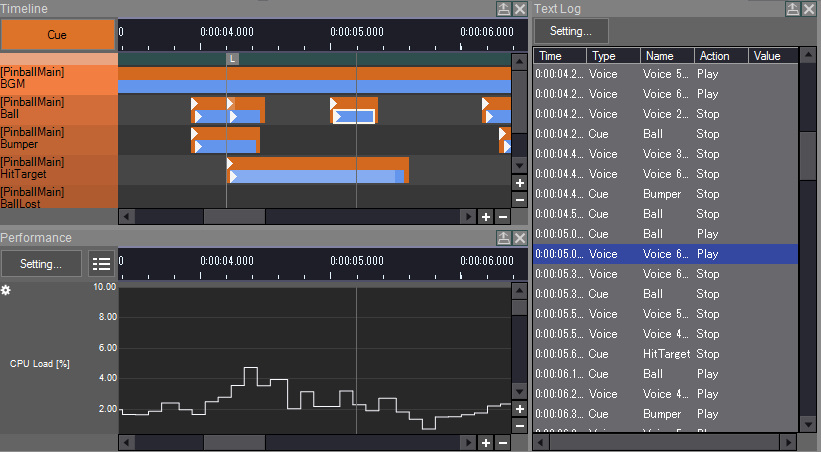Screen dimensions: 821x452
Task: Zoom in Timeline vertically with plus icon
Action: (x=519, y=183)
